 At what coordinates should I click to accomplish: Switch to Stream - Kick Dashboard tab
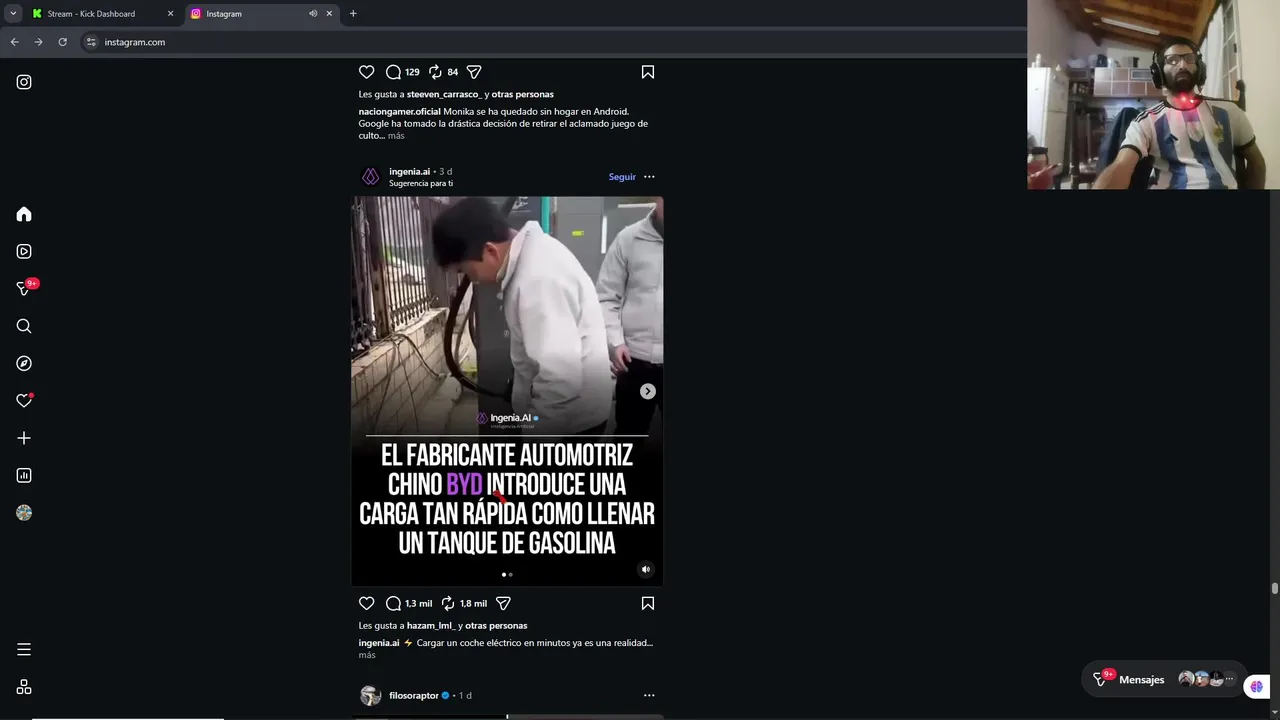91,14
